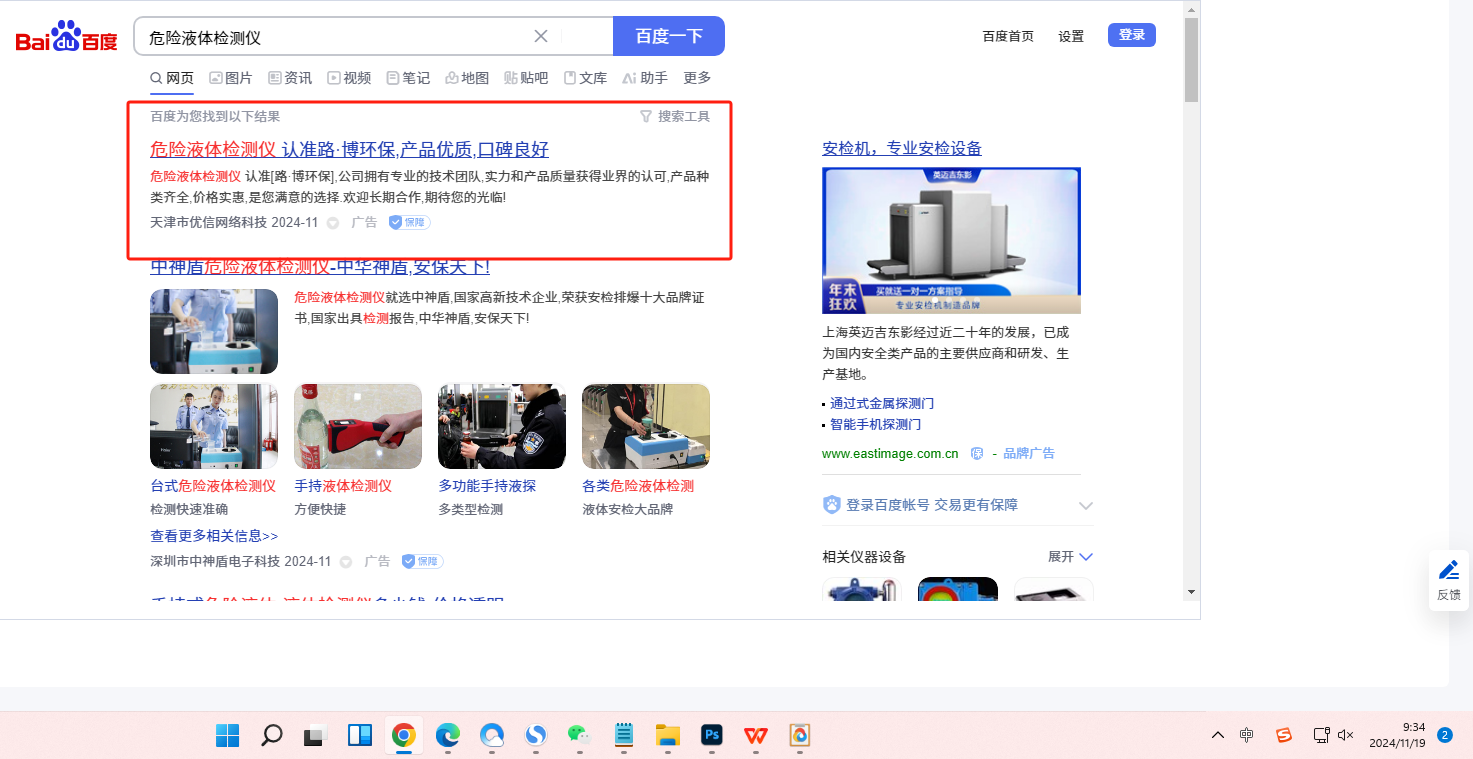Show hidden system tray icons
The width and height of the screenshot is (1473, 759).
[1218, 736]
